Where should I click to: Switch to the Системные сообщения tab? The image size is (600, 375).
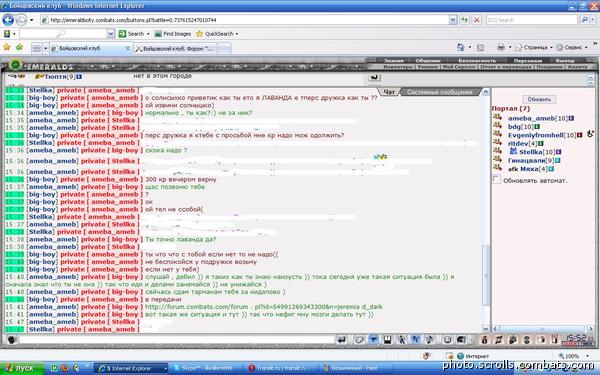[439, 92]
